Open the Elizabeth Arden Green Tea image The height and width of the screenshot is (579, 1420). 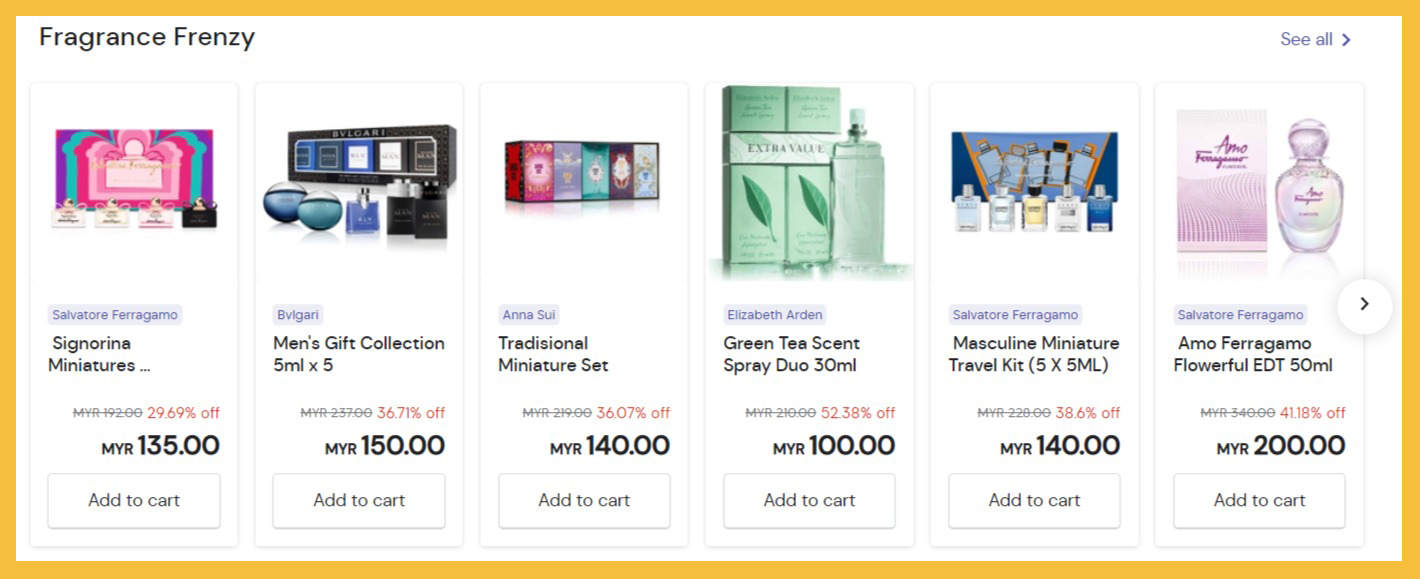809,182
